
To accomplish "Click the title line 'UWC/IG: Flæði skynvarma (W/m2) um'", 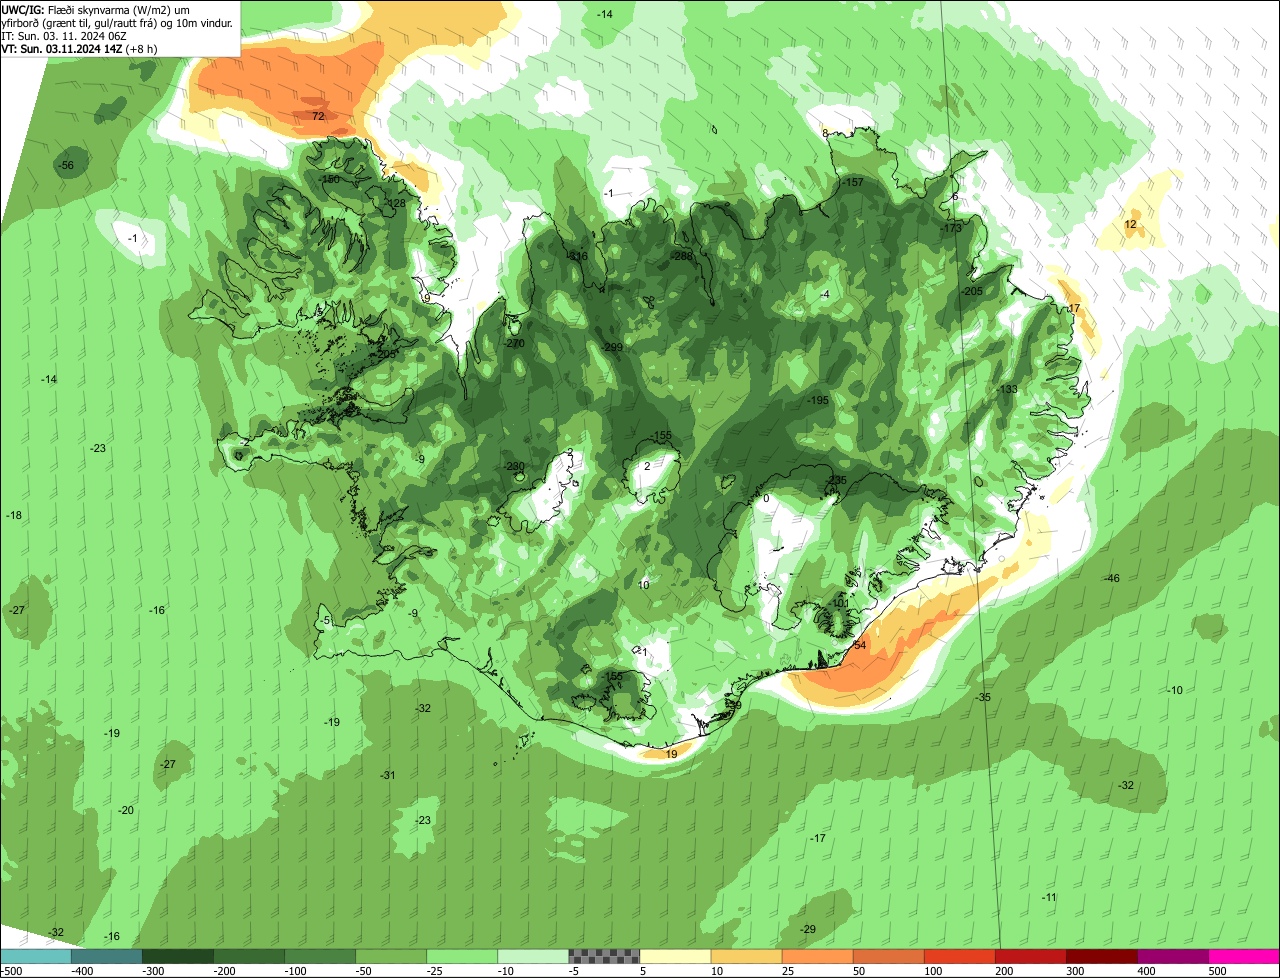I will [x=96, y=9].
